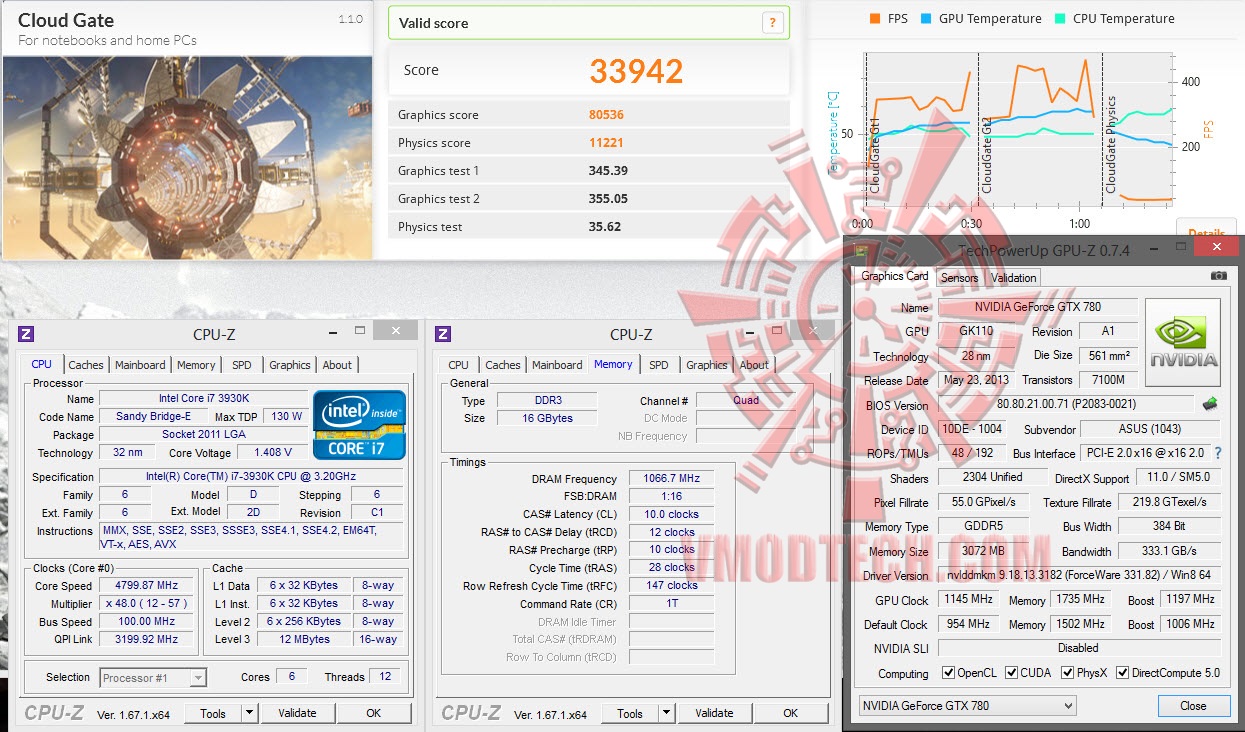Click the Physics score 11221 value
This screenshot has width=1245, height=732.
(x=606, y=143)
